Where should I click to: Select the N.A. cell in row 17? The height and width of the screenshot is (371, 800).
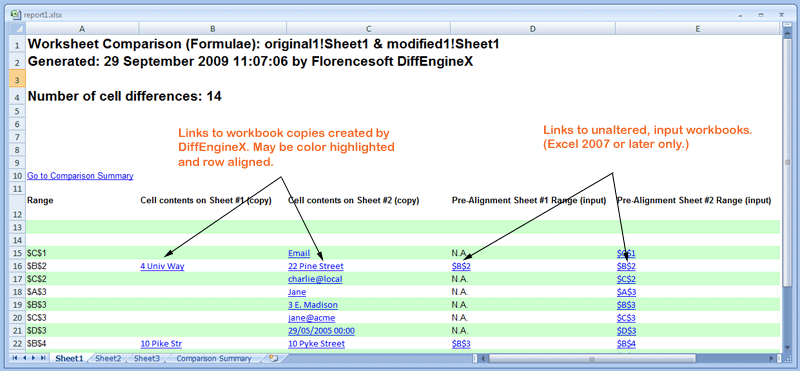point(533,279)
